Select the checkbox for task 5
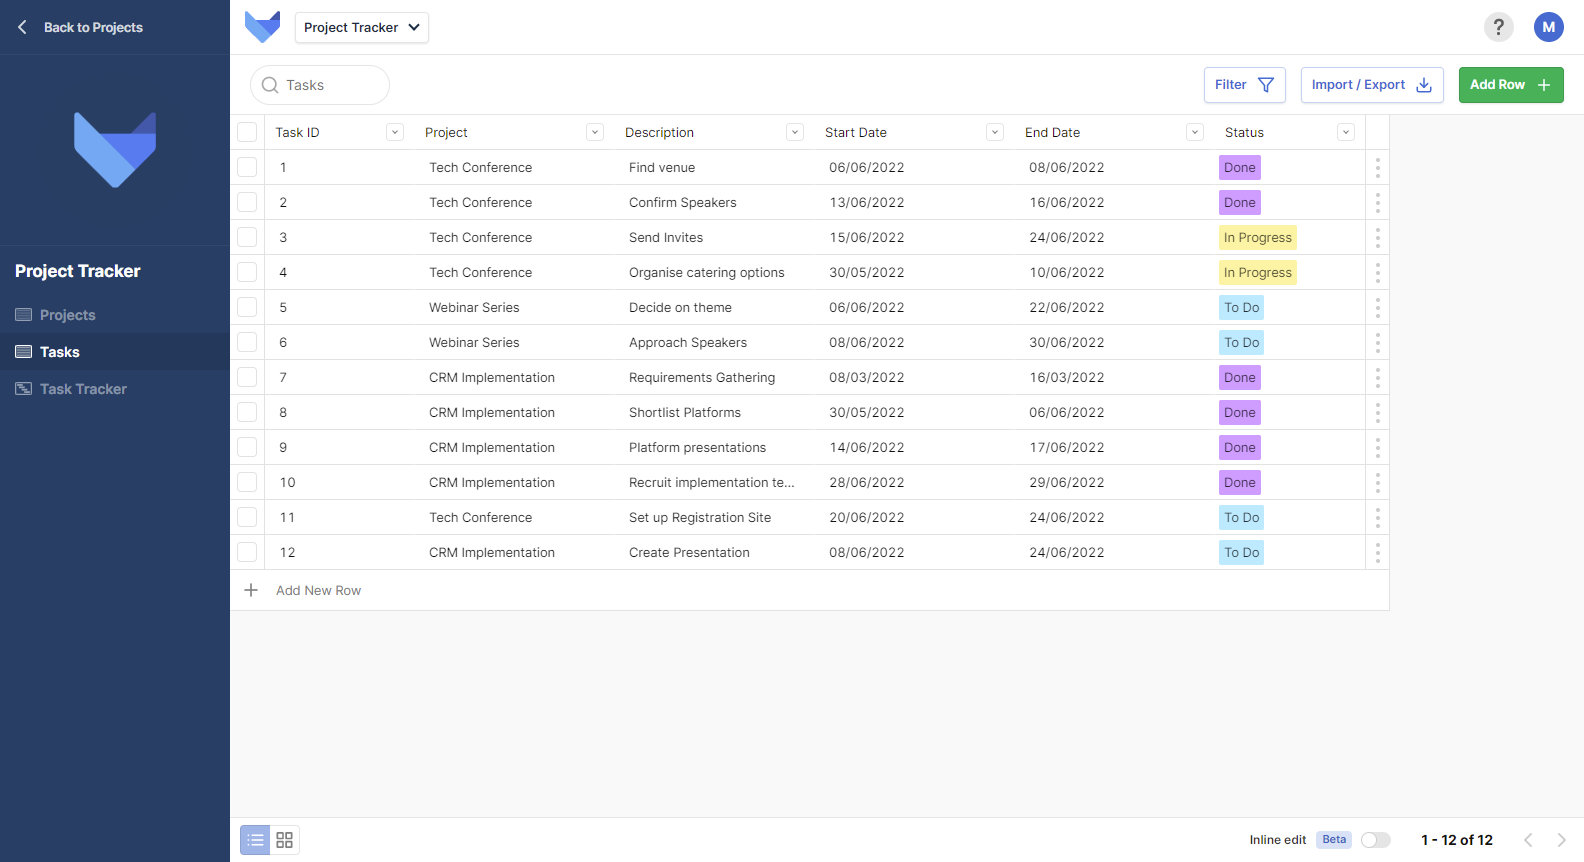The image size is (1584, 862). point(247,307)
